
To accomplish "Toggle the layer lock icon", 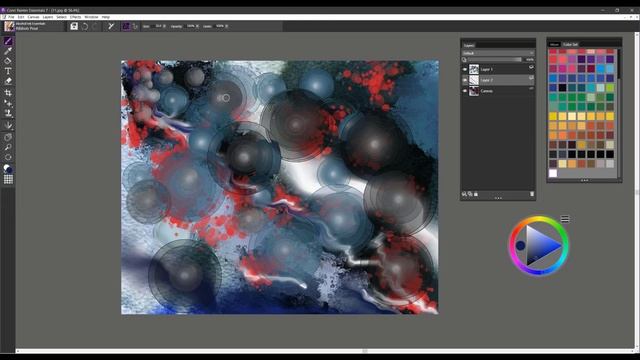I will 476,194.
